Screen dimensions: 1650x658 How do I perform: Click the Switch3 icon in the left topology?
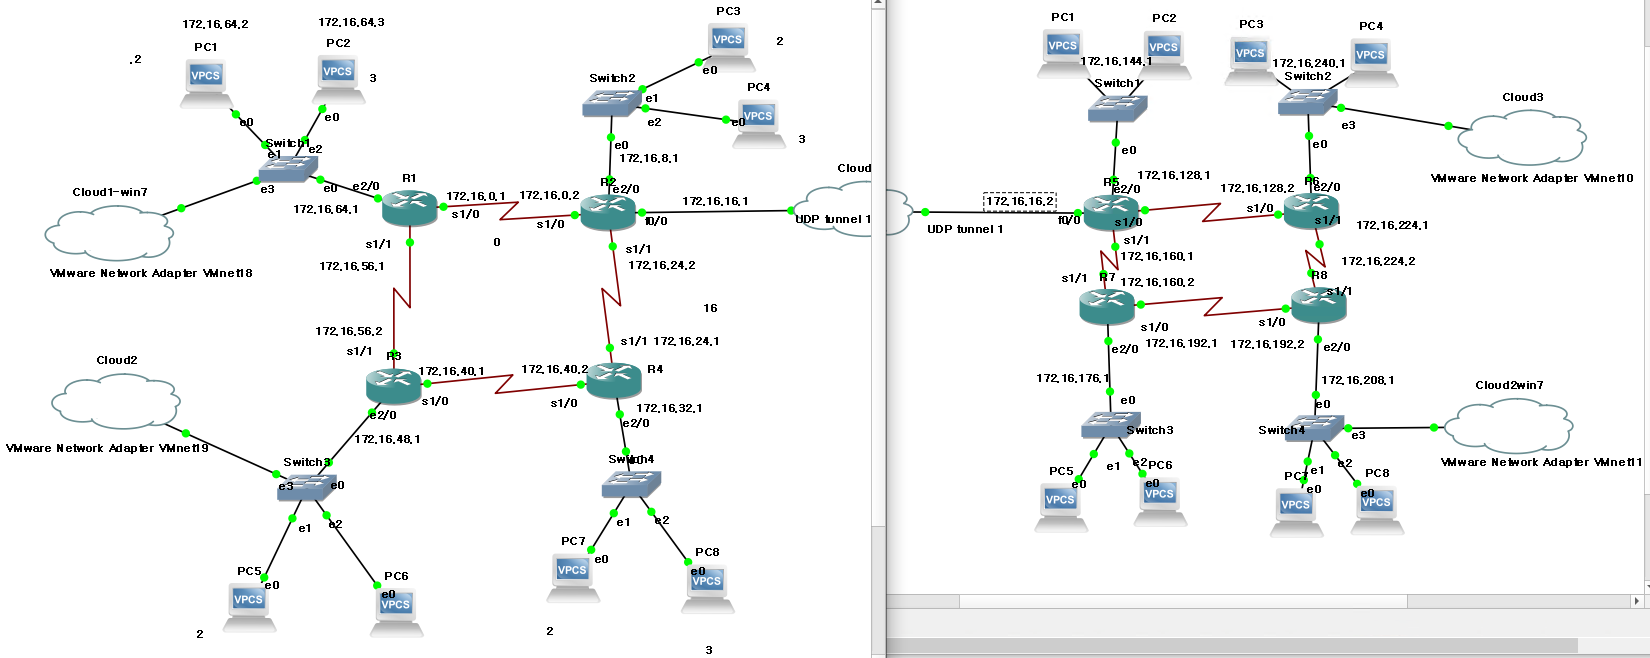click(306, 487)
